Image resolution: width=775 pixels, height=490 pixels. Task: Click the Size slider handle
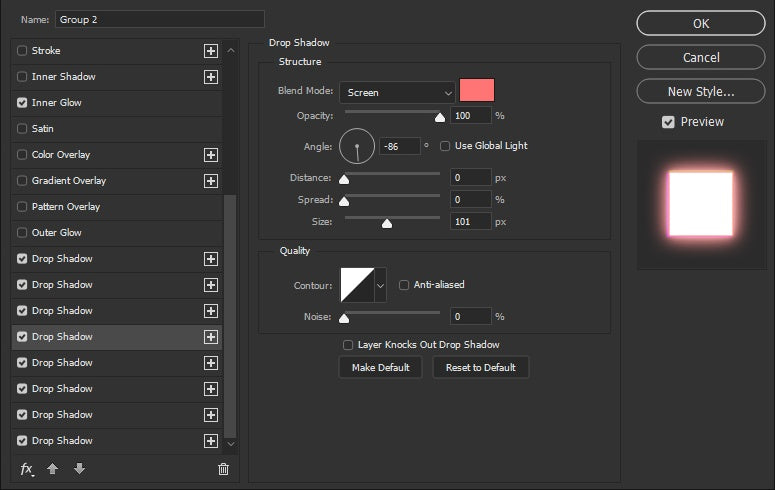point(387,224)
